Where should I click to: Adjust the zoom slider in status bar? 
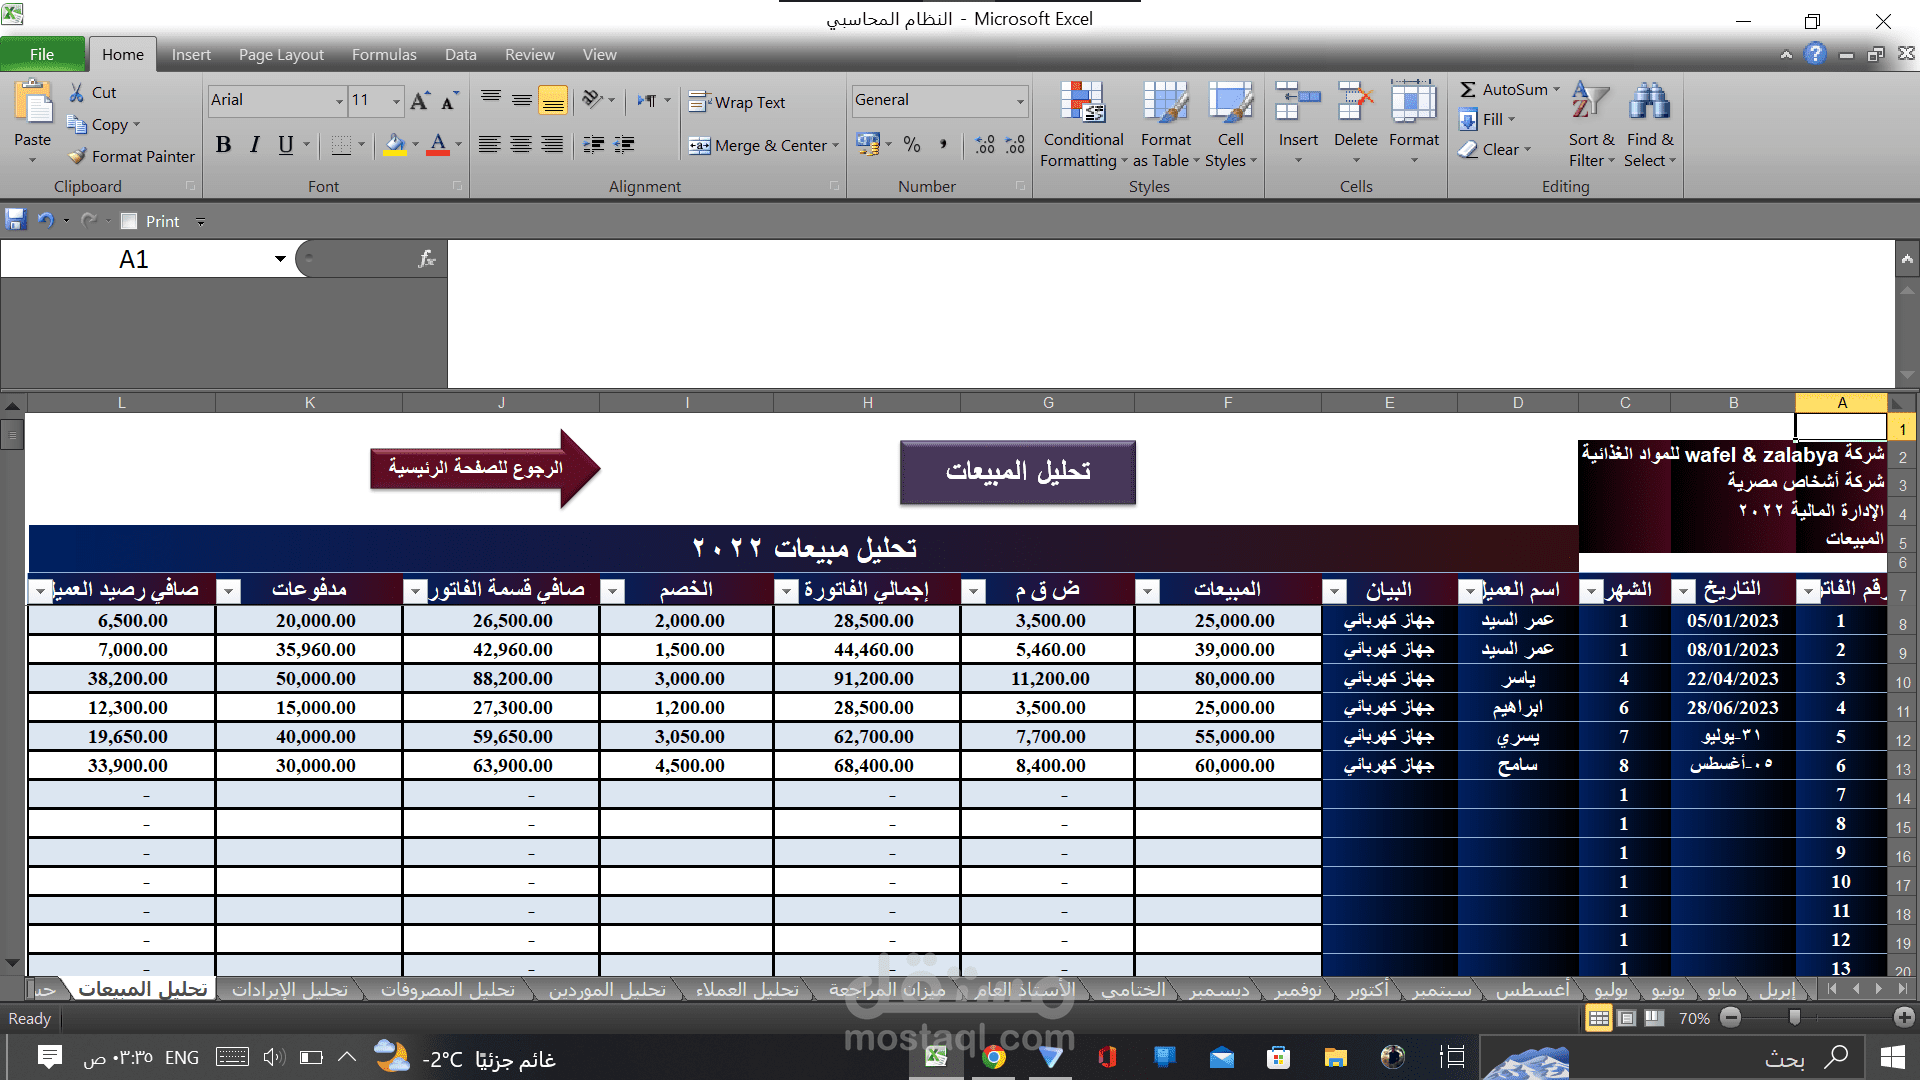[x=1795, y=1018]
